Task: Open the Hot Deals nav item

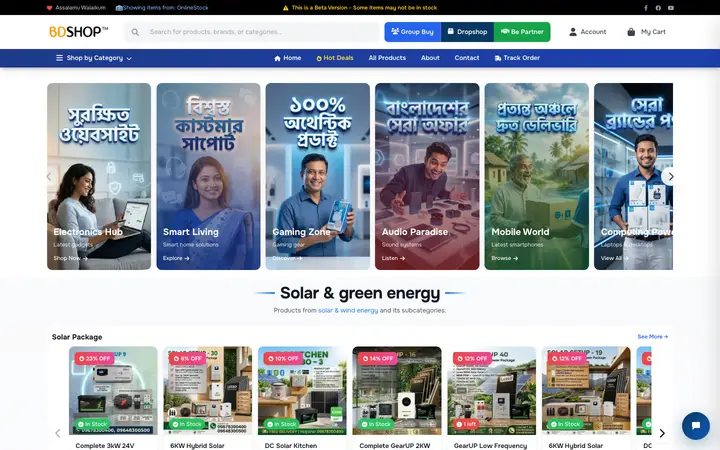Action: pos(335,58)
